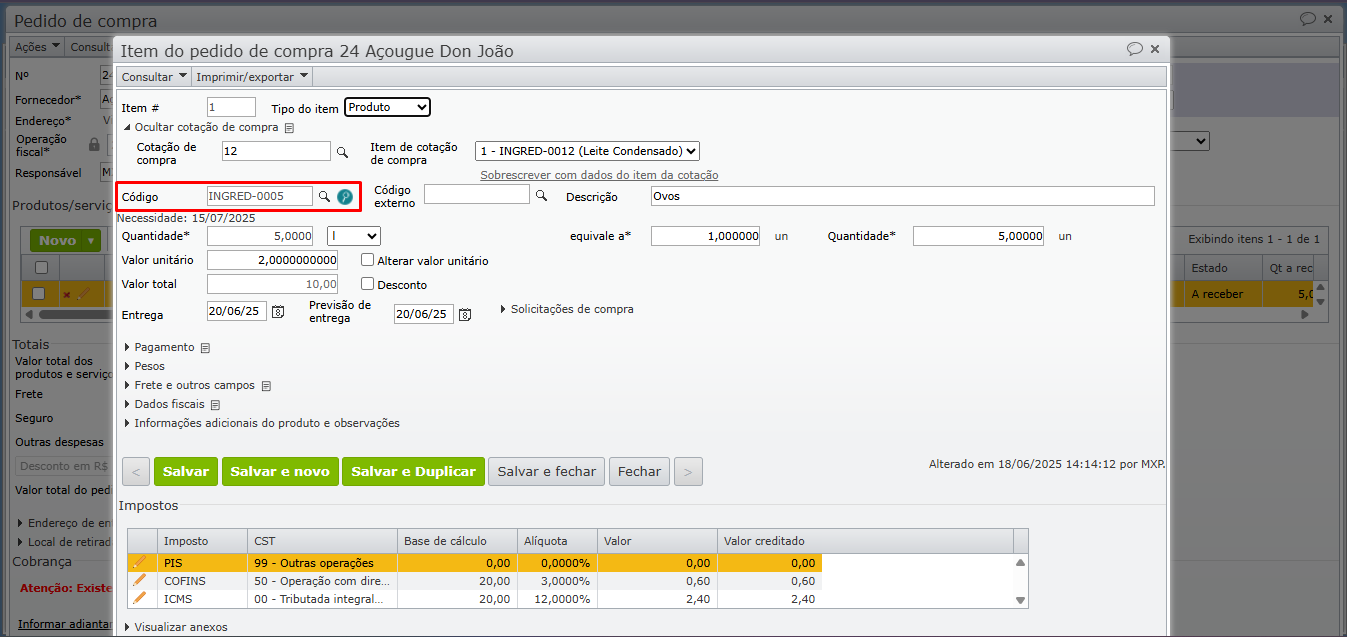Click Alíquota column header in Impostos table
Viewport: 1347px width, 637px height.
pos(557,541)
